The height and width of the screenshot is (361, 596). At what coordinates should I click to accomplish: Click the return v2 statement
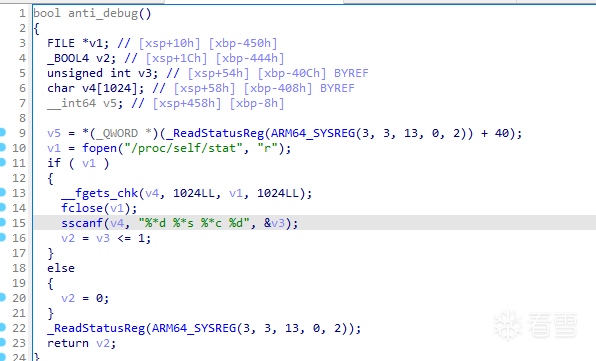tap(81, 343)
